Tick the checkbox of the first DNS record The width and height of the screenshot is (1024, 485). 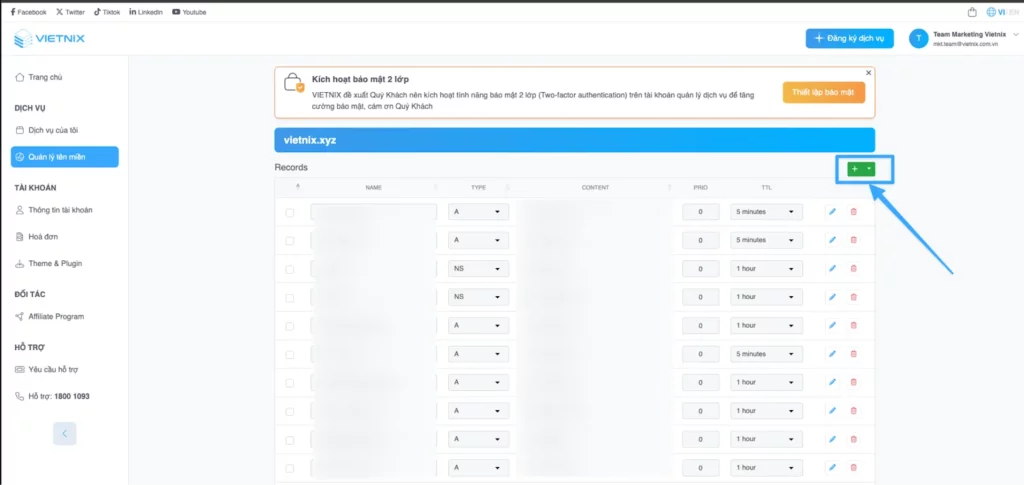(290, 212)
